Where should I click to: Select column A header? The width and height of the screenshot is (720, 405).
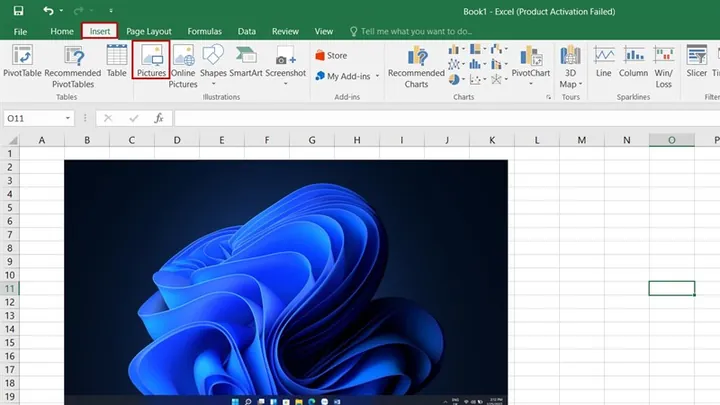[x=42, y=140]
